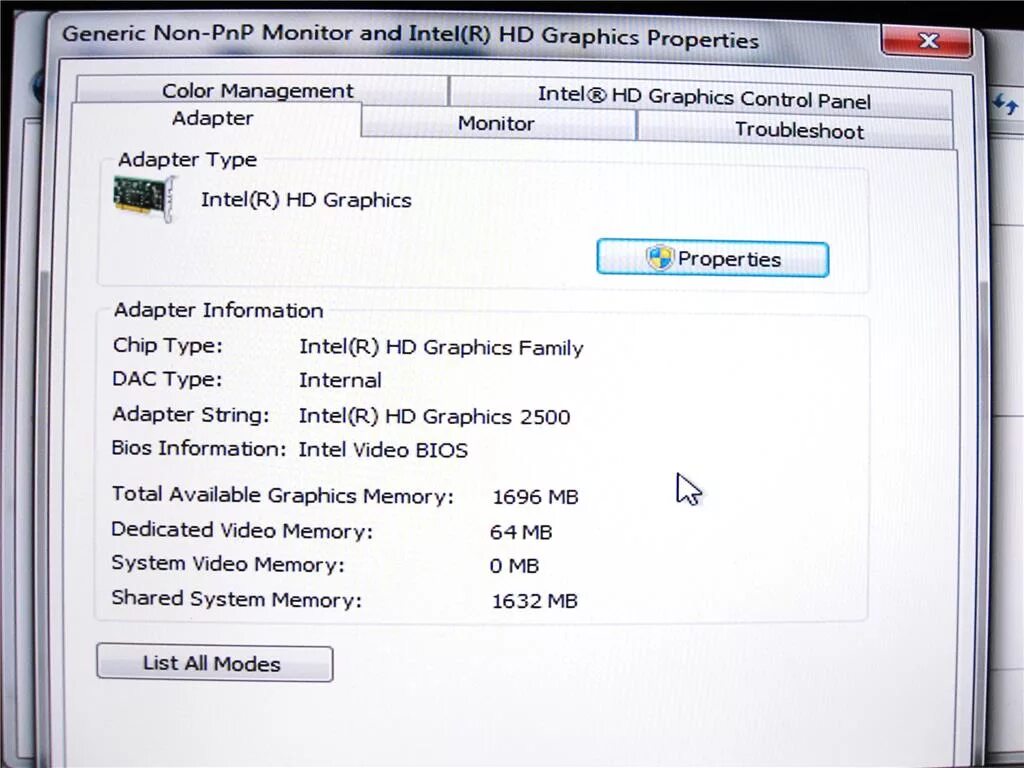The image size is (1024, 768).
Task: Click the Bios Information label
Action: [x=199, y=449]
